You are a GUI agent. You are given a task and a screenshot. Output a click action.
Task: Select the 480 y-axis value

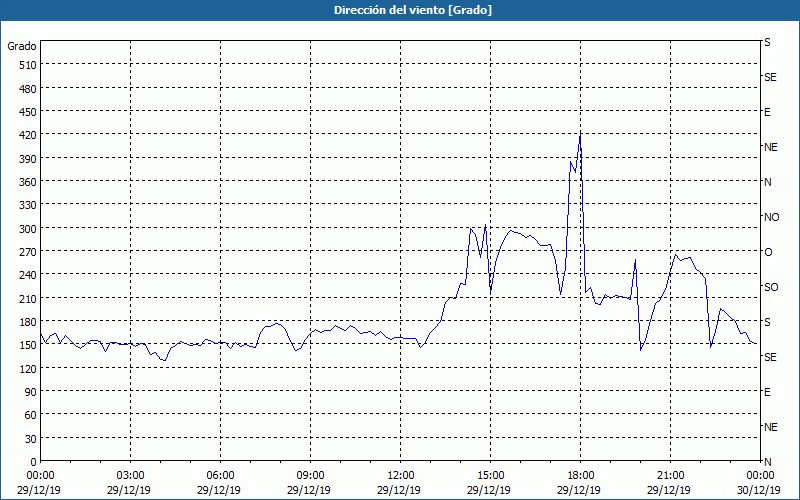[x=28, y=89]
